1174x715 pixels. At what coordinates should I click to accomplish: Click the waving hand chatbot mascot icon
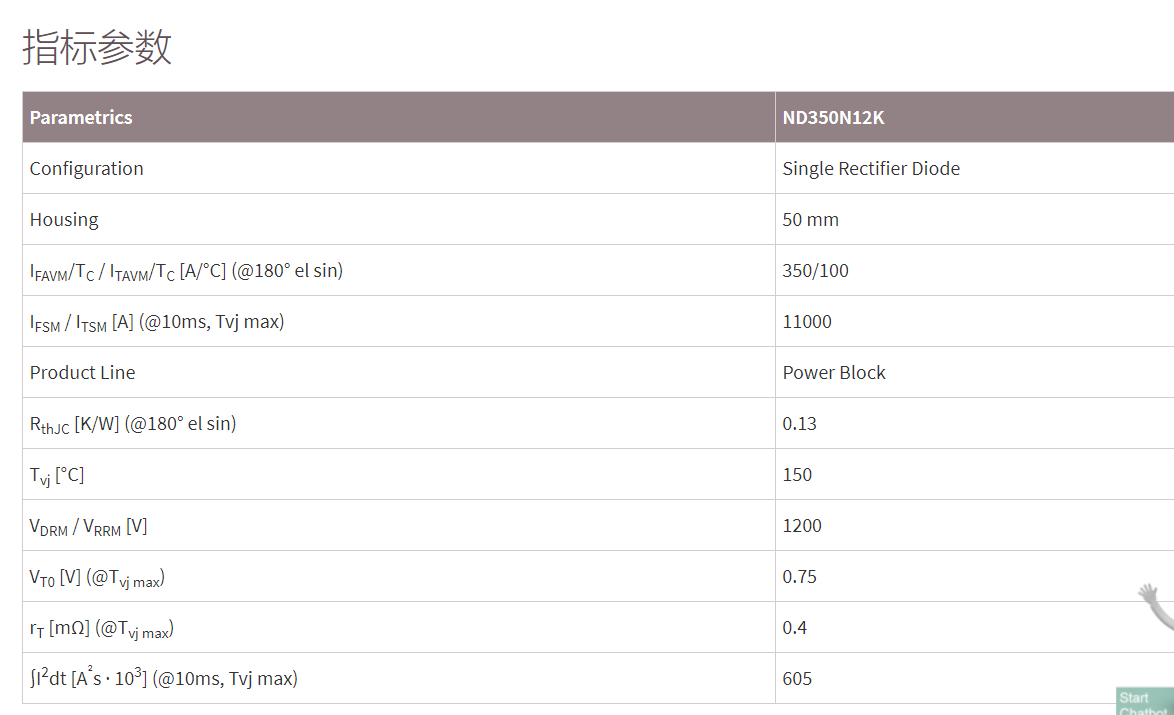[1157, 608]
